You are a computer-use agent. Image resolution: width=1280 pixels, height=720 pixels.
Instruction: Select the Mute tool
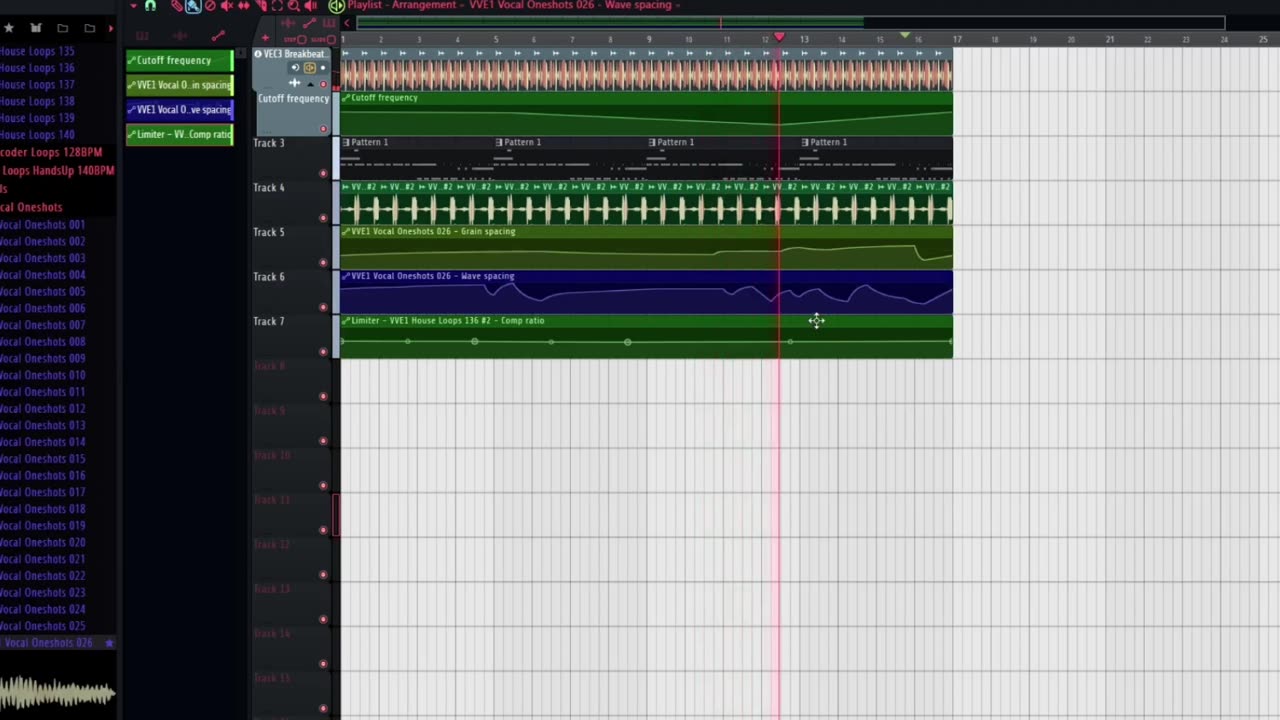coord(227,6)
